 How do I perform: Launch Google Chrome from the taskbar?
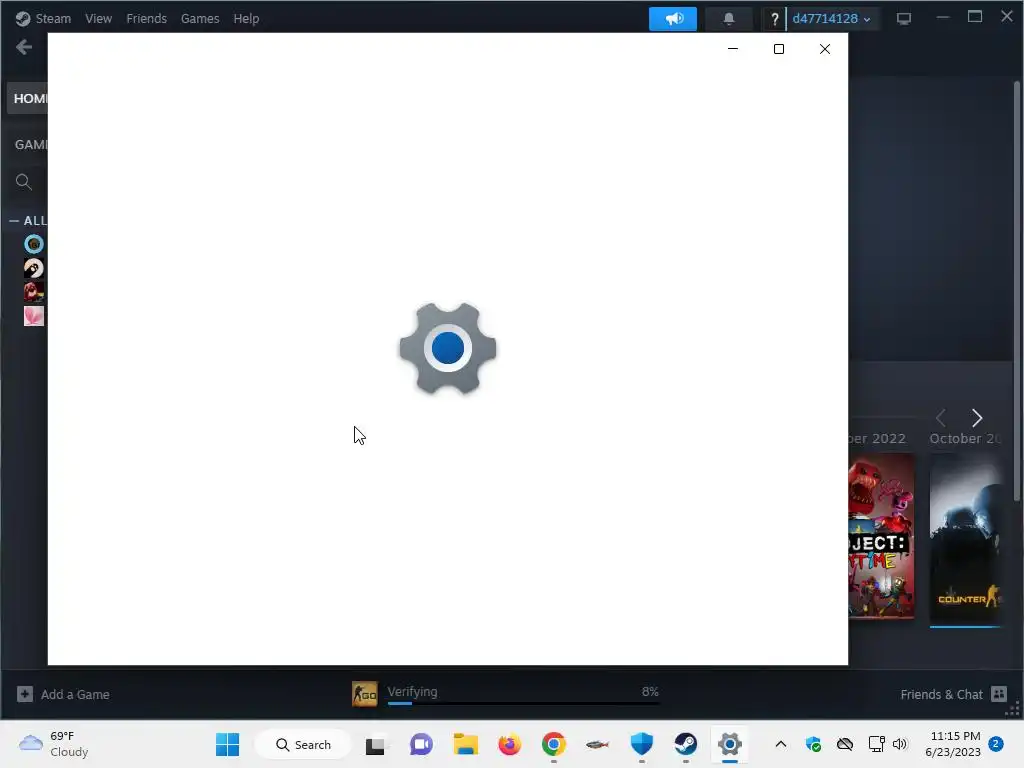553,744
